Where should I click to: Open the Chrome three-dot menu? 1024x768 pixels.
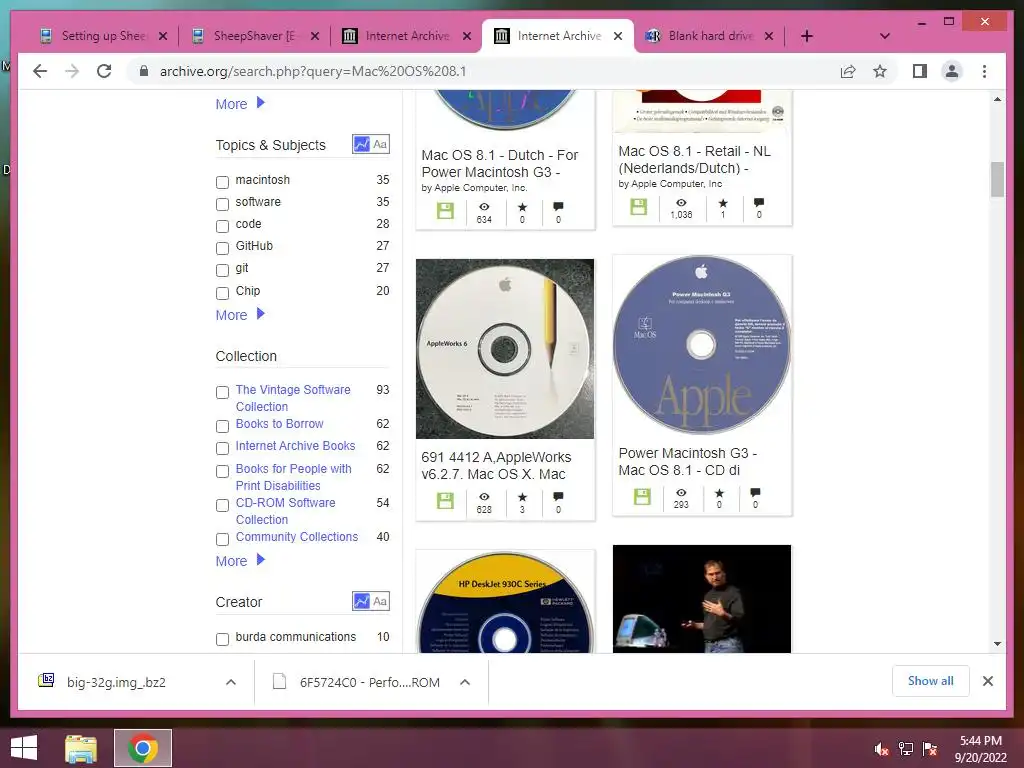coord(984,71)
